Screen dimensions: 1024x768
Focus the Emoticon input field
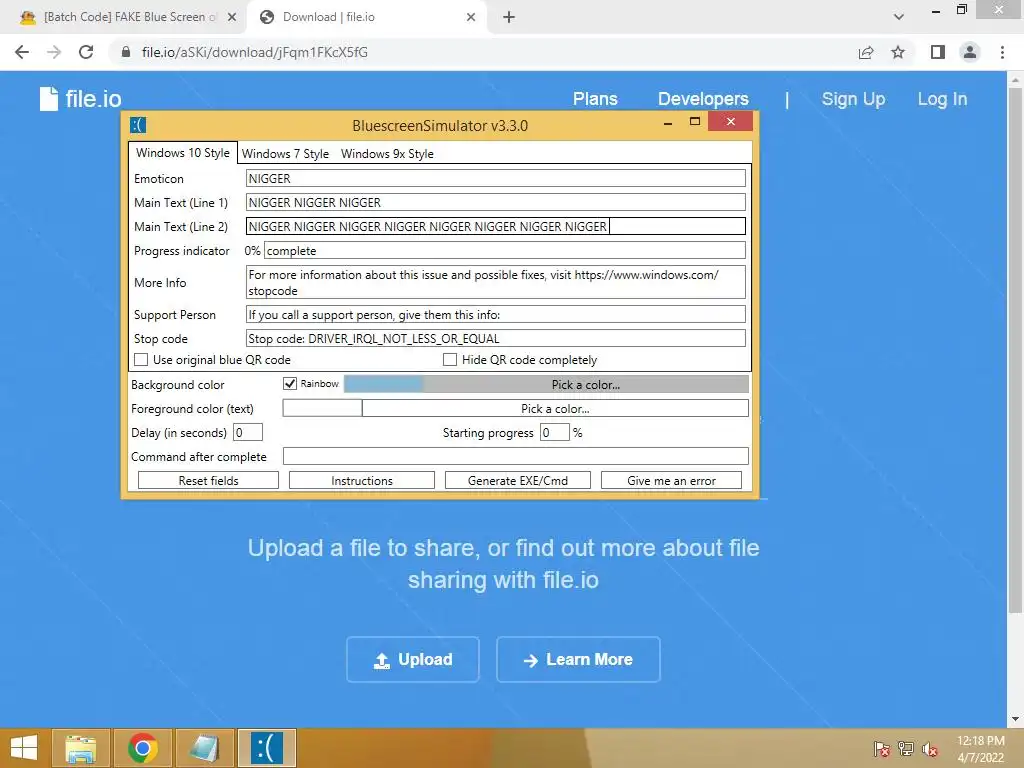(496, 178)
